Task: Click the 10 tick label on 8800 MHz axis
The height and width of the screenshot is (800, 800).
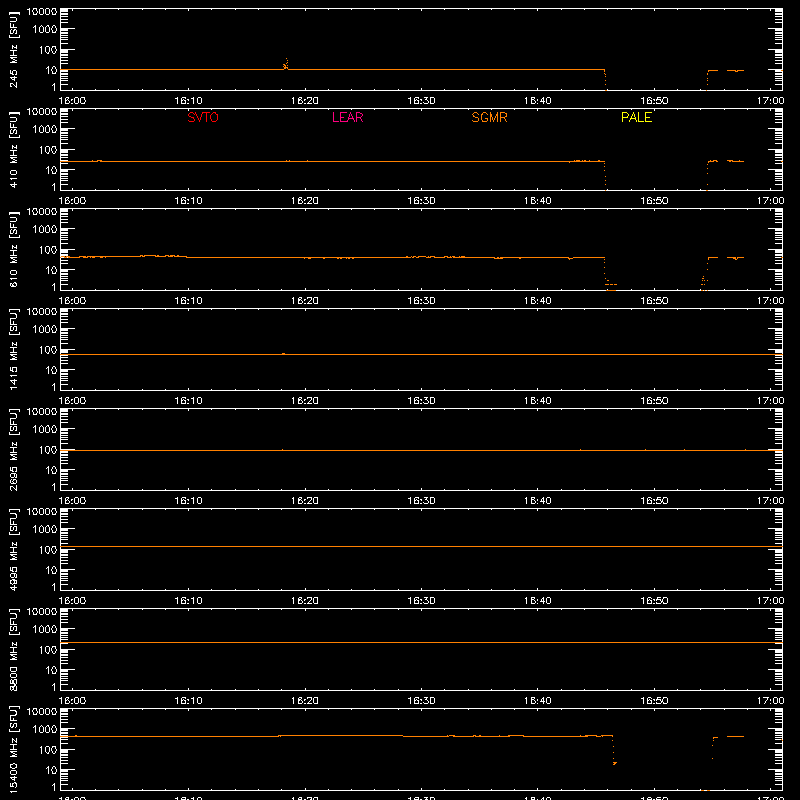Action: pos(51,670)
